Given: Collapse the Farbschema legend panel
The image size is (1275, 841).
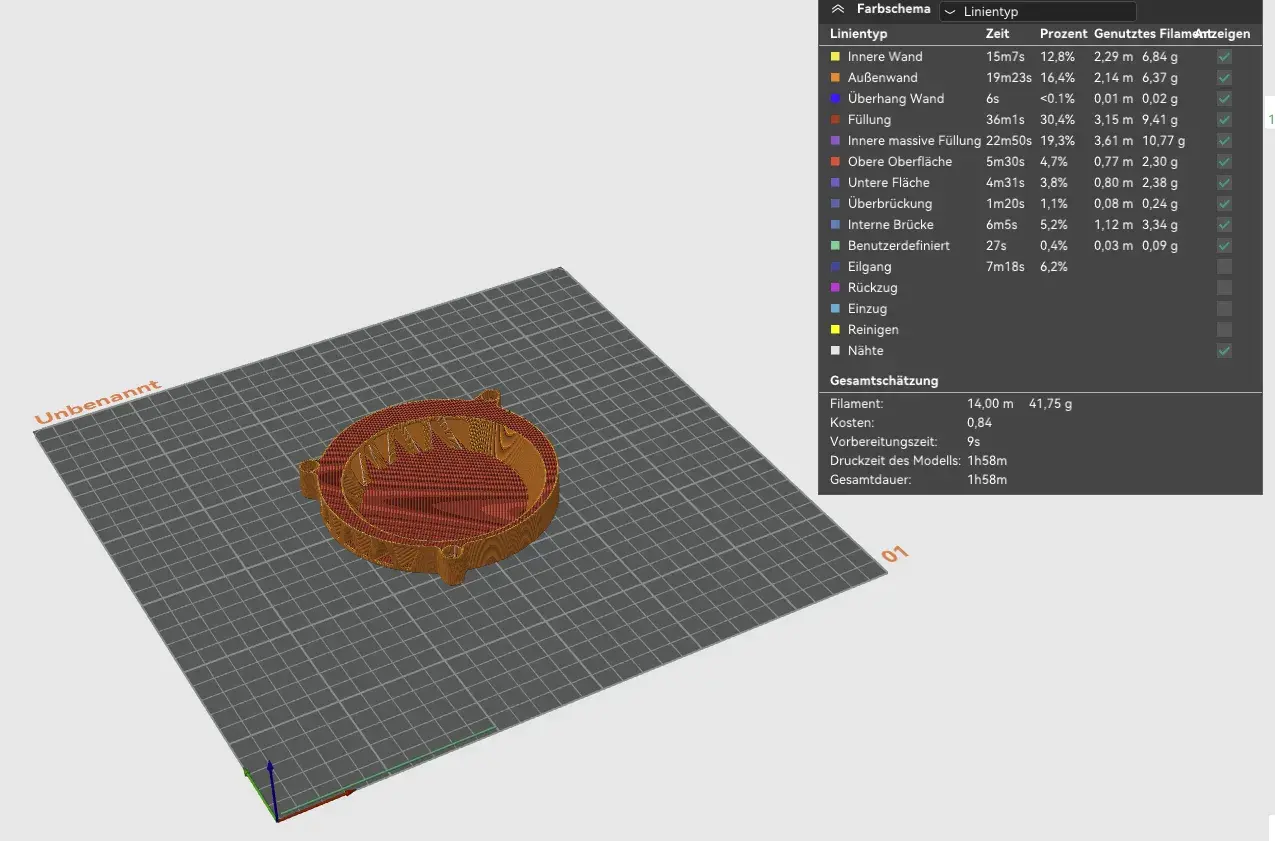Looking at the screenshot, I should coord(838,9).
